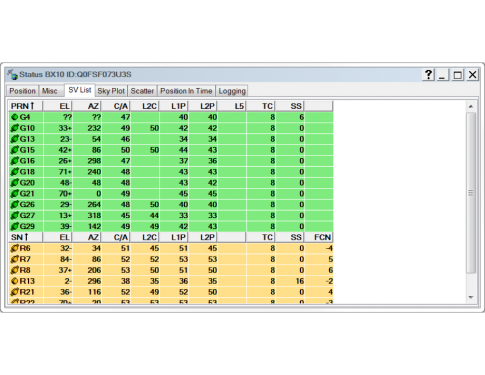Switch to the Sky Plot tab
The width and height of the screenshot is (485, 375).
coord(111,91)
